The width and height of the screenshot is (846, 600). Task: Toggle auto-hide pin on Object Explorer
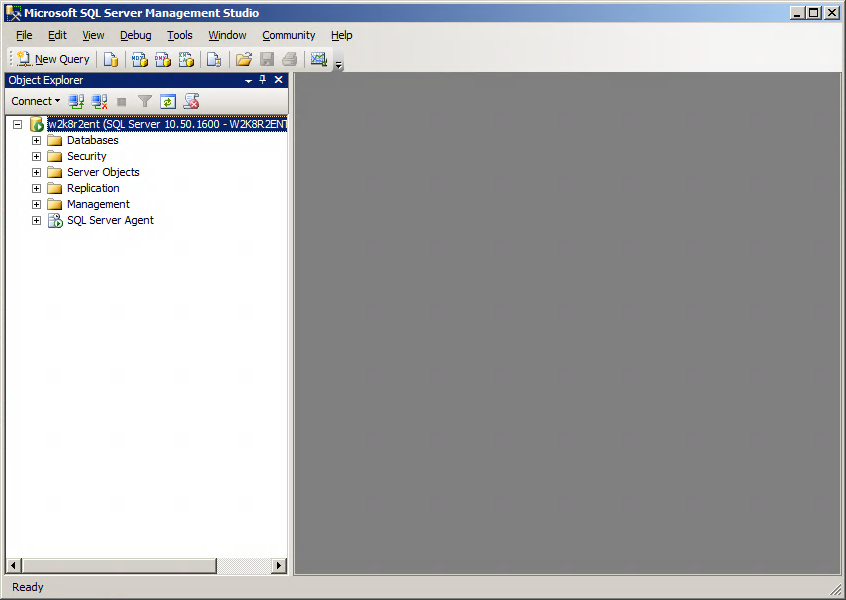tap(263, 80)
